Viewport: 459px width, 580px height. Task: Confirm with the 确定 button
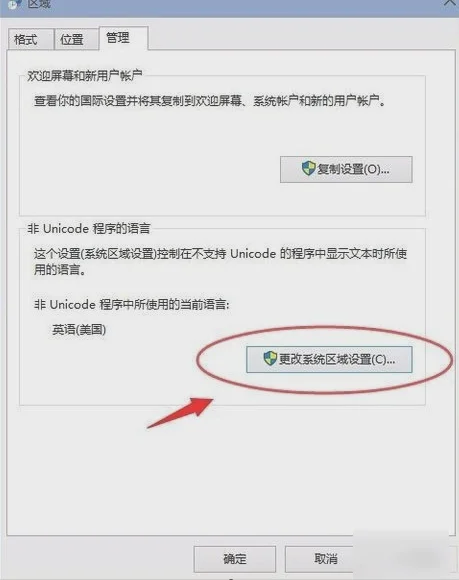click(234, 559)
